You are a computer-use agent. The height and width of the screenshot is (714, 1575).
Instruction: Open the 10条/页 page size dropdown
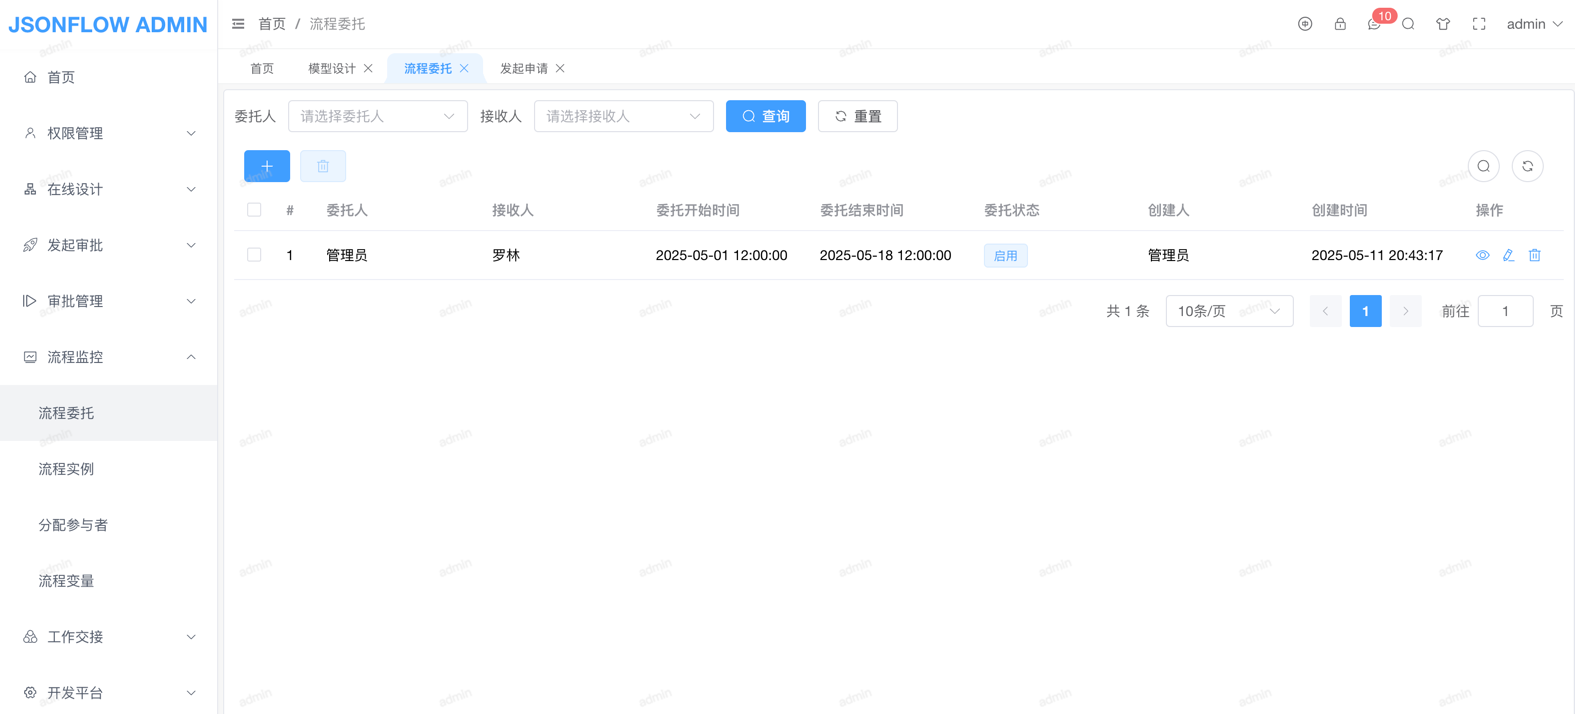pos(1228,311)
